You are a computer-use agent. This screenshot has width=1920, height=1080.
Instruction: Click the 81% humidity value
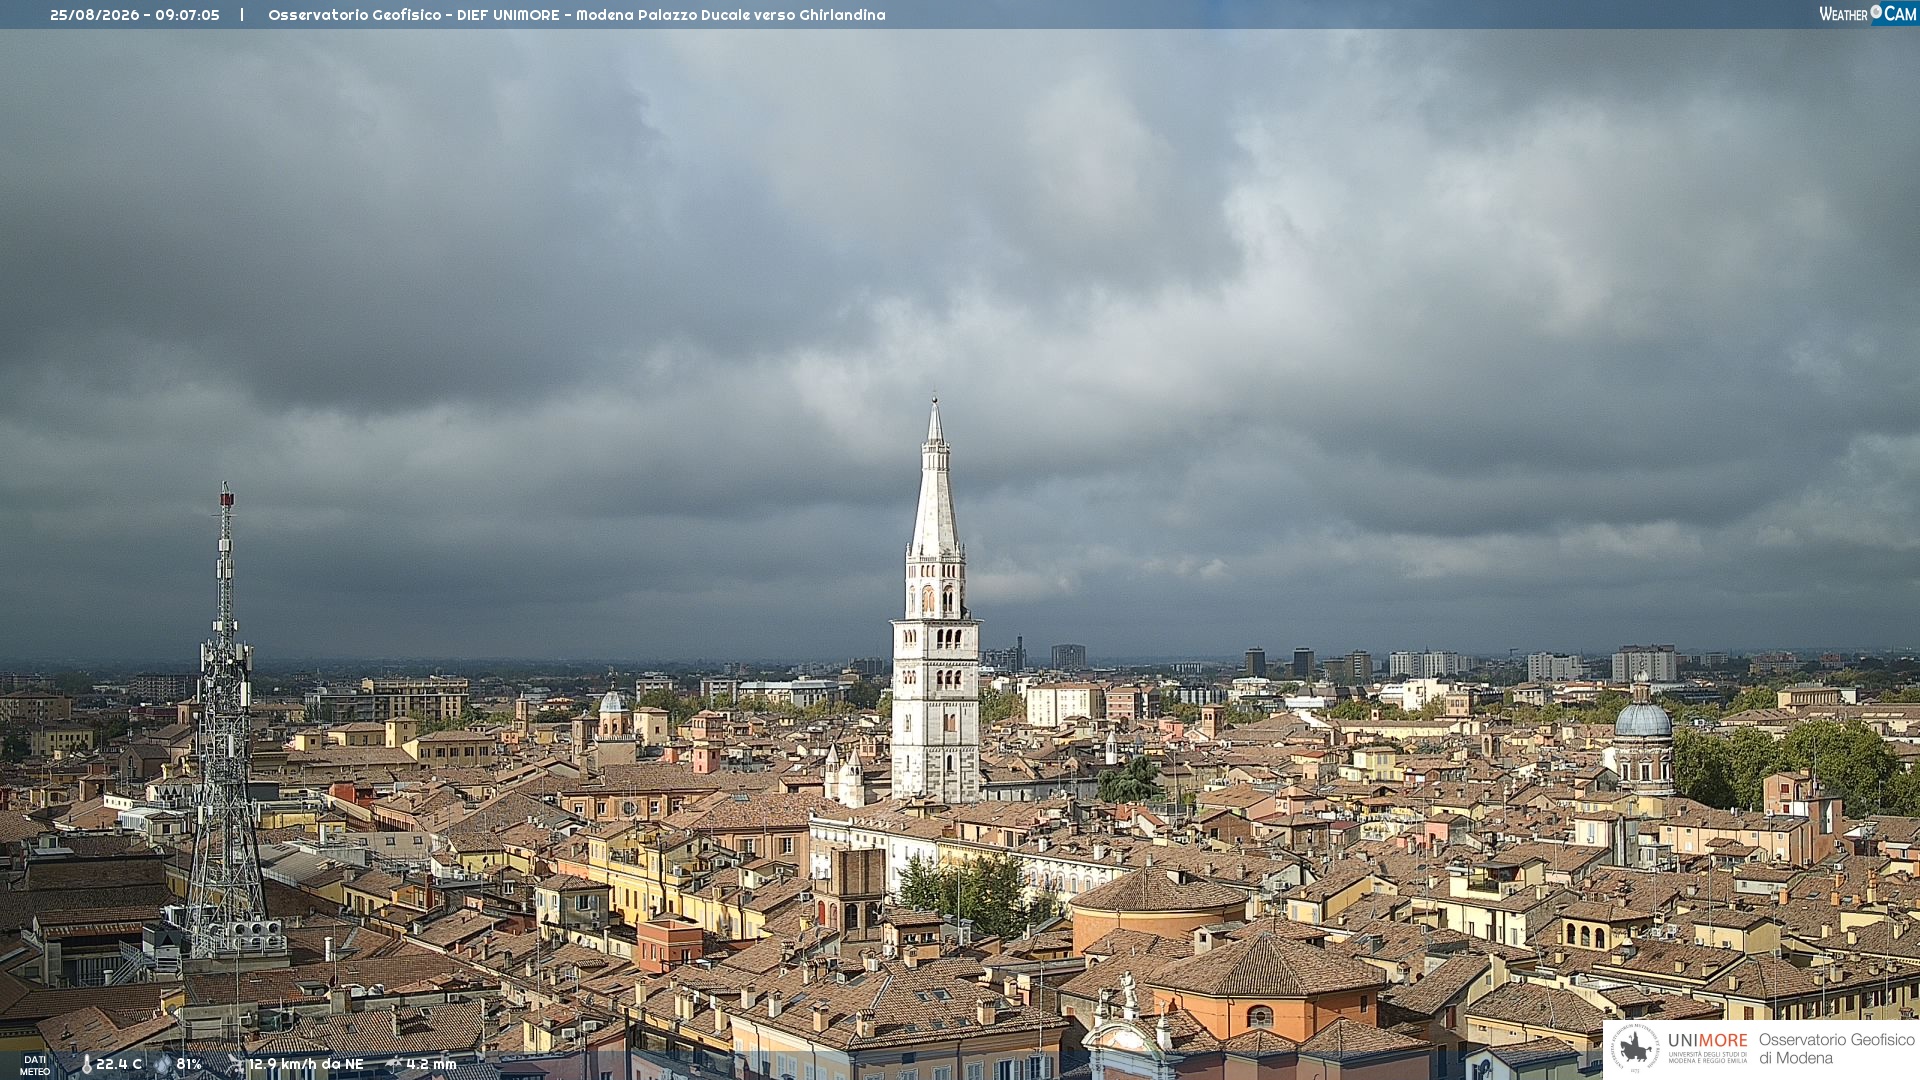[189, 1065]
